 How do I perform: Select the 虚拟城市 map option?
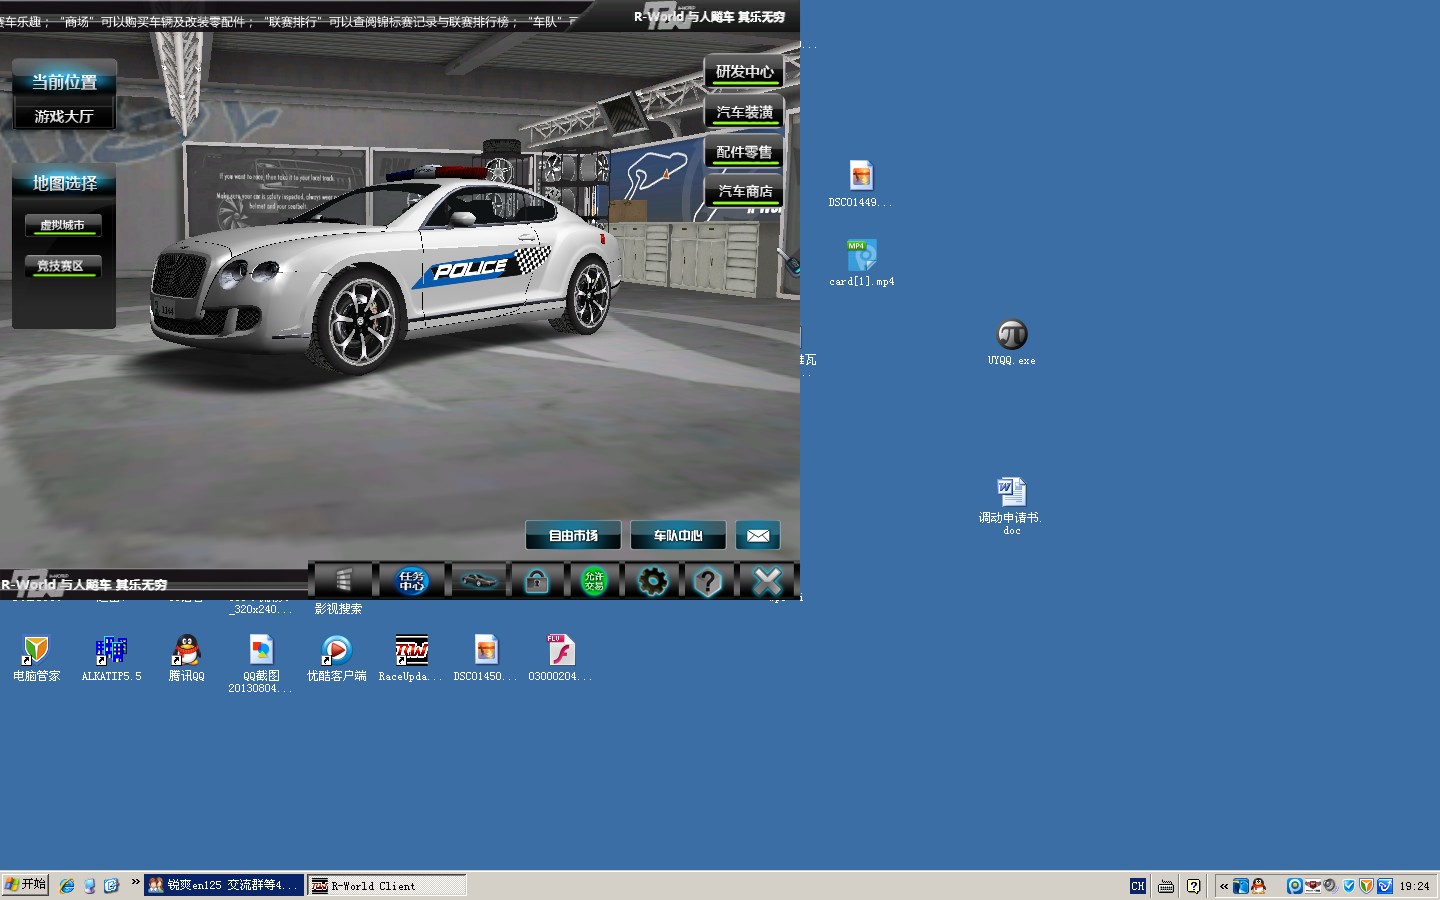pyautogui.click(x=62, y=225)
